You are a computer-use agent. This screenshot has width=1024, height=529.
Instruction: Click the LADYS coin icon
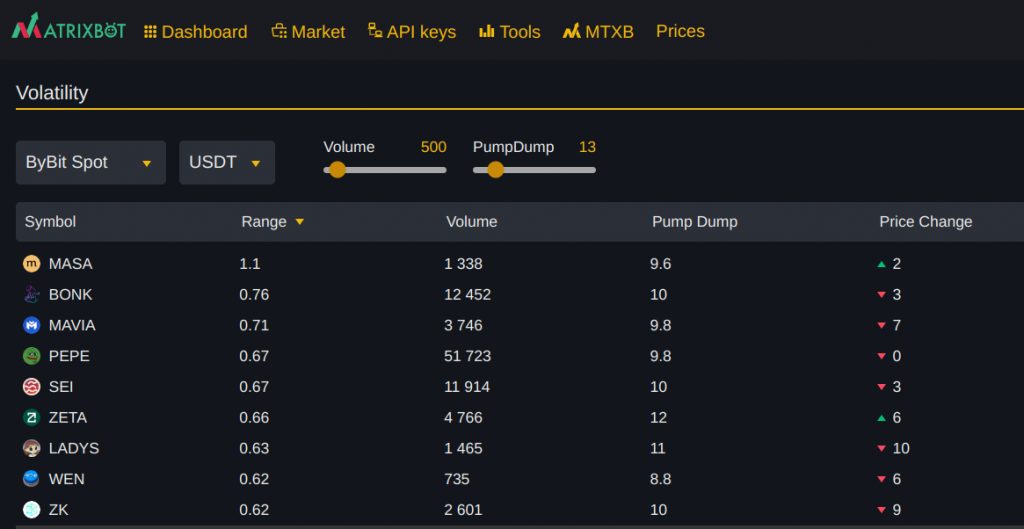click(x=31, y=448)
